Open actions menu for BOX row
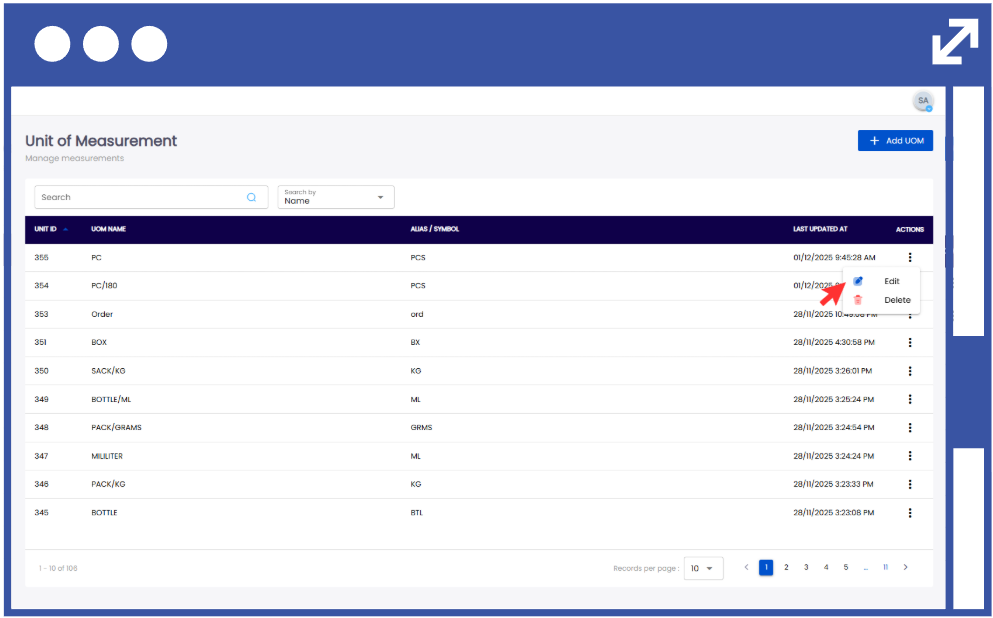This screenshot has width=993, height=618. [910, 342]
